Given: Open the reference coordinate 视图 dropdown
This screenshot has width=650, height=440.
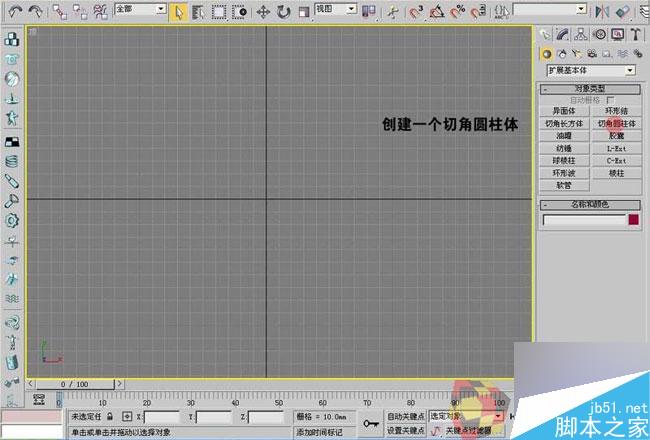Looking at the screenshot, I should pos(351,9).
